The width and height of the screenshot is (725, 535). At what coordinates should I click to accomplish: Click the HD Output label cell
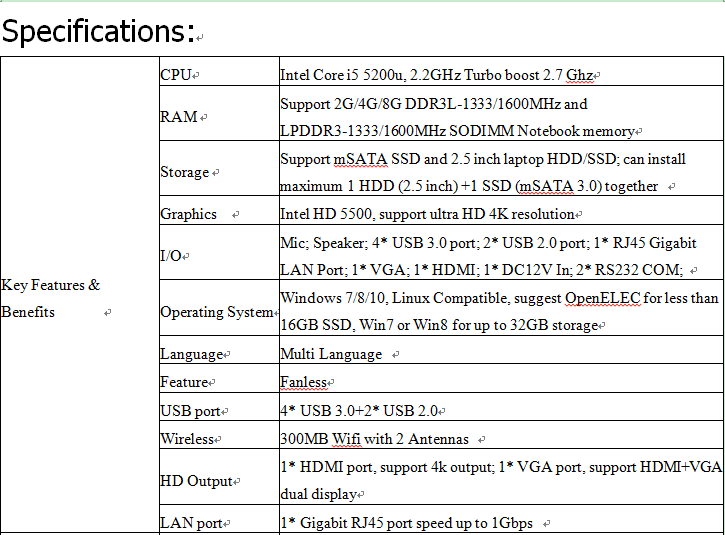196,481
